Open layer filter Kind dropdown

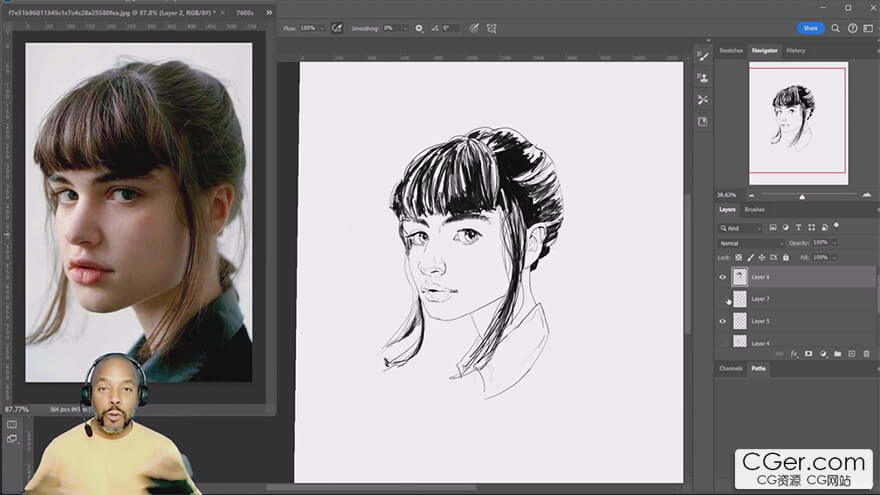741,228
